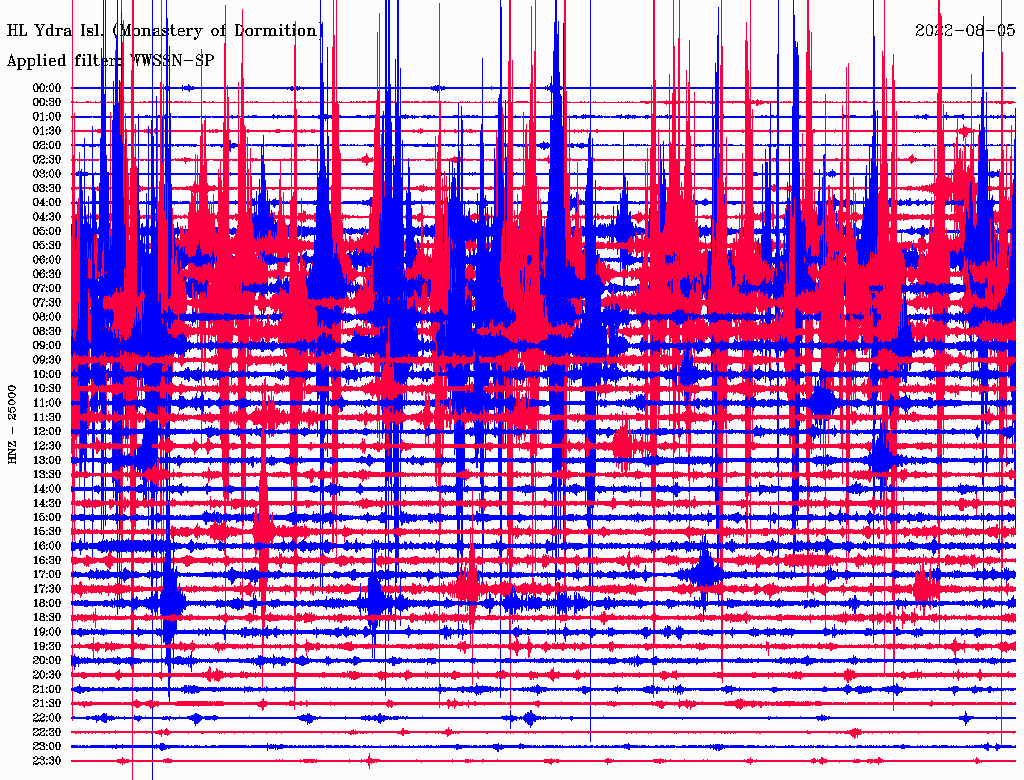Select the 06:30 time row label
This screenshot has height=780, width=1024.
click(47, 274)
